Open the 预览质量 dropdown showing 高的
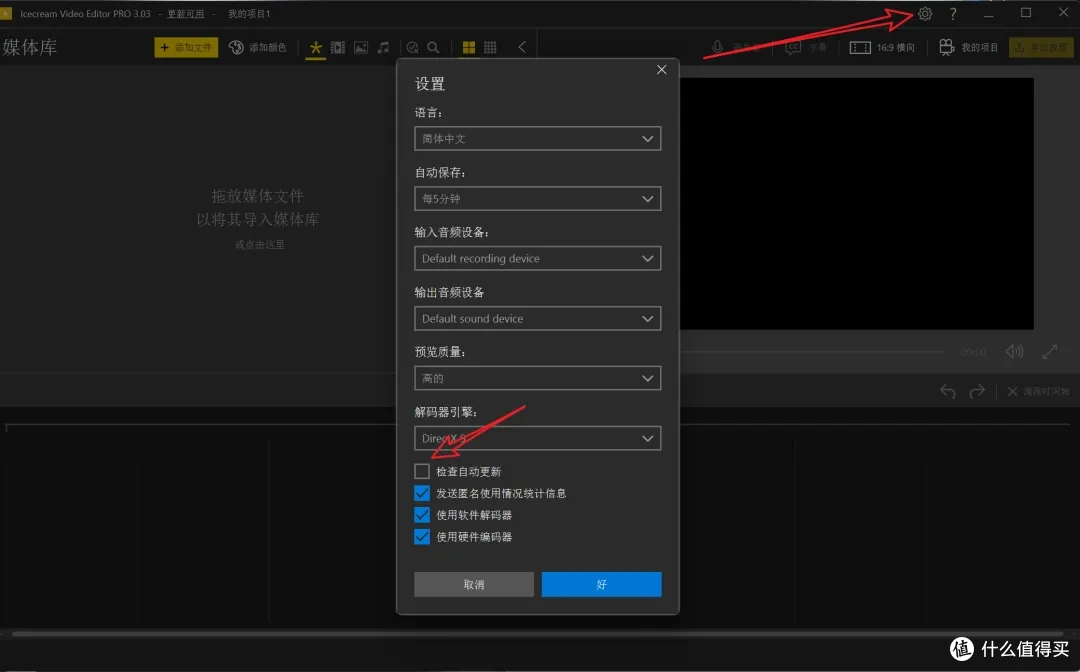Viewport: 1080px width, 672px height. click(x=537, y=378)
